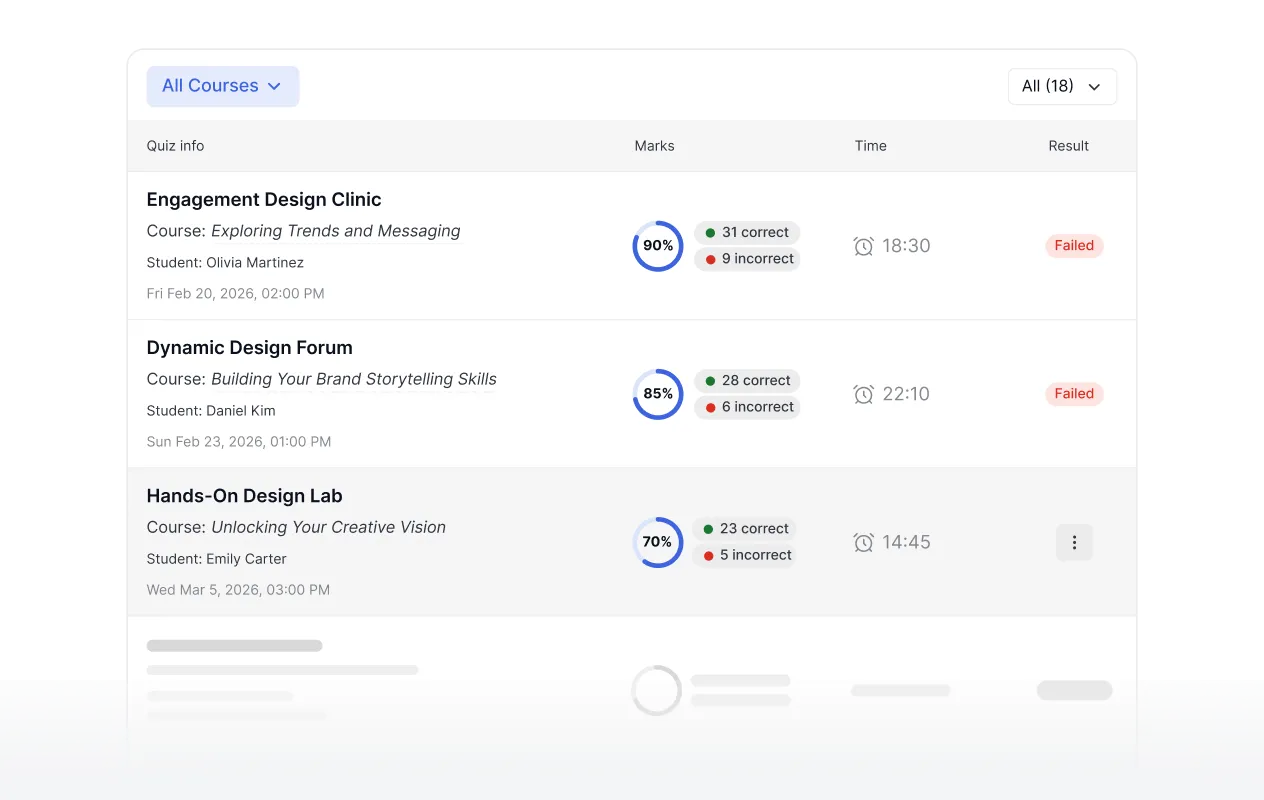Click the 28 correct pill
The width and height of the screenshot is (1264, 800).
coord(747,380)
